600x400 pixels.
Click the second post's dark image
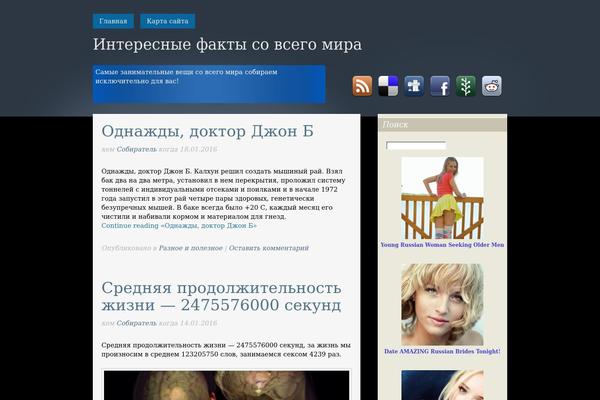click(x=227, y=385)
